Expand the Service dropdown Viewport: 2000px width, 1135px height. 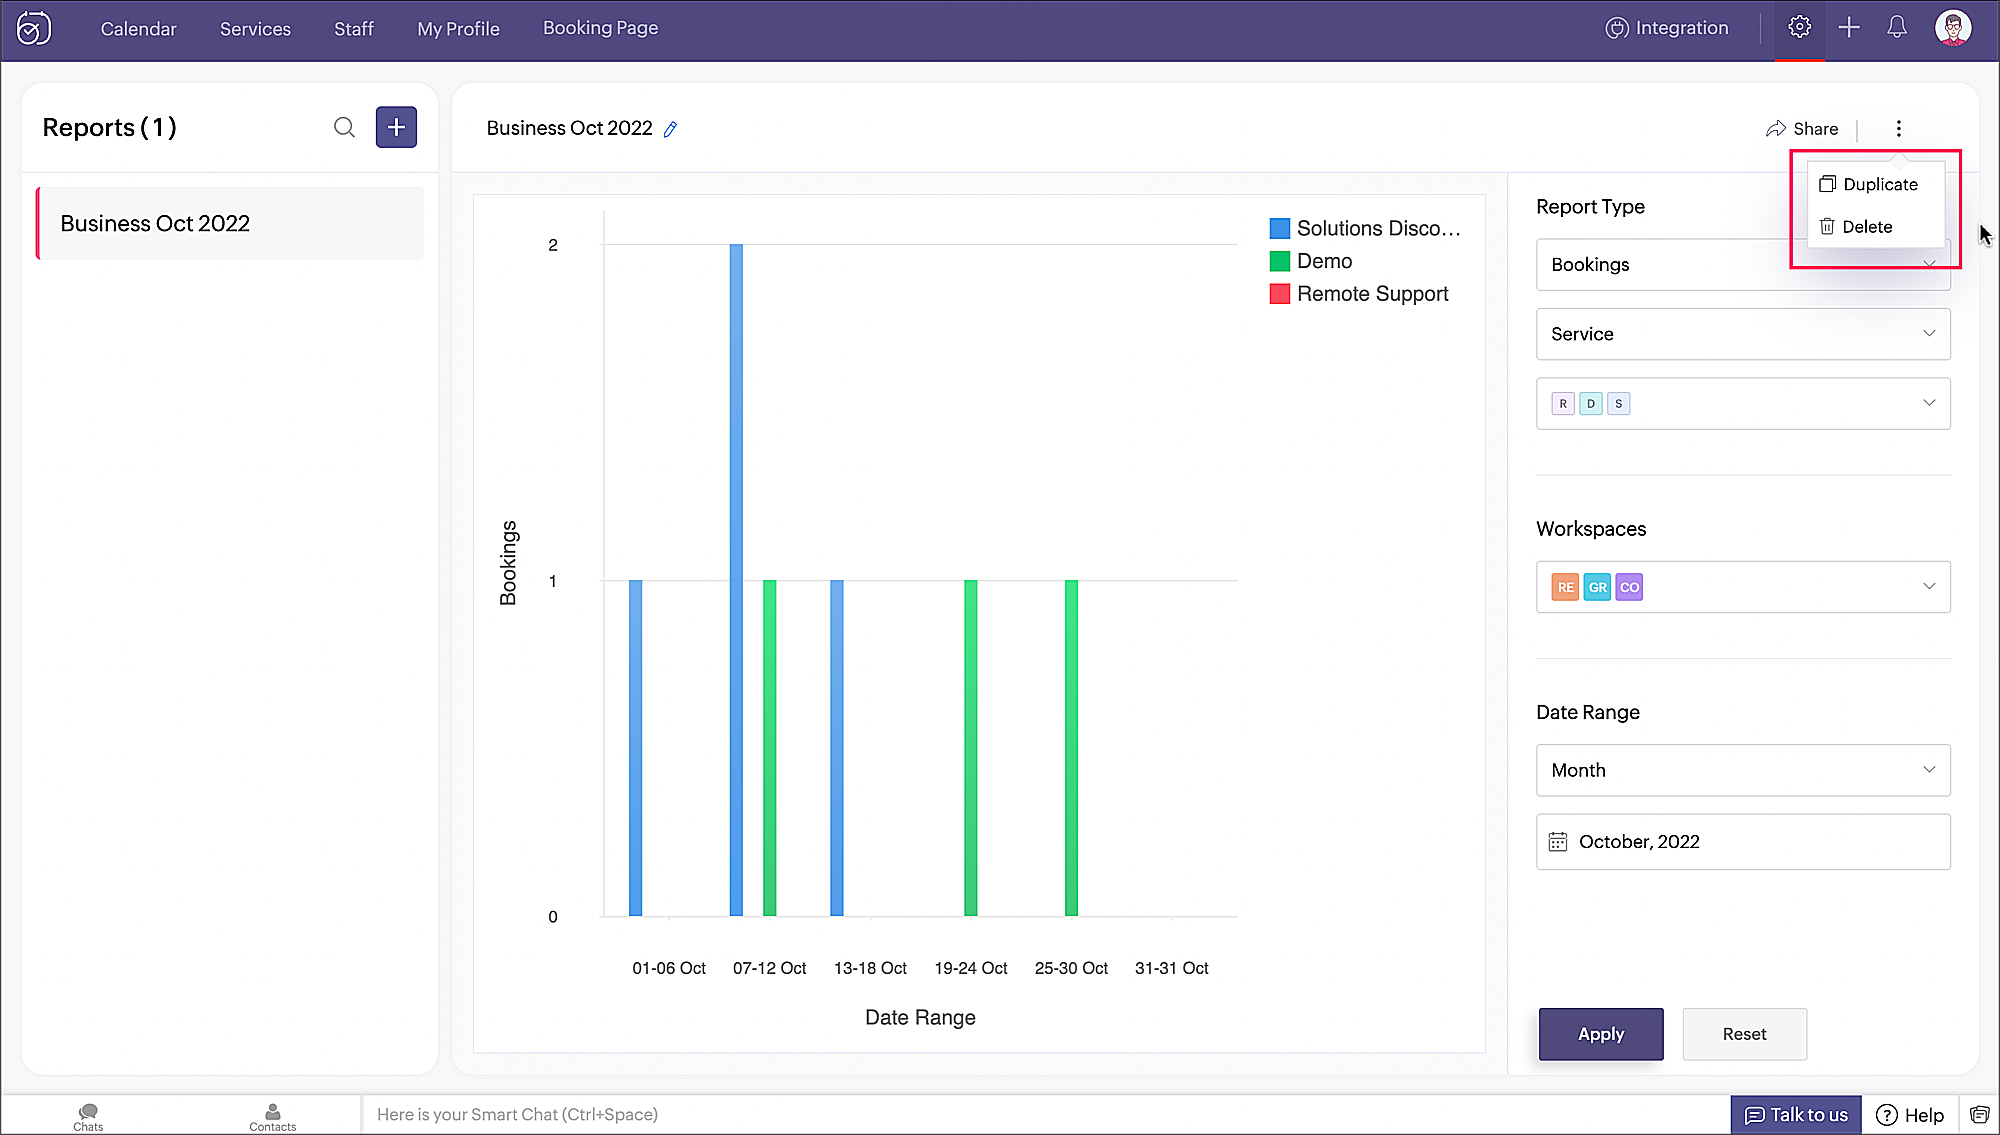tap(1743, 334)
